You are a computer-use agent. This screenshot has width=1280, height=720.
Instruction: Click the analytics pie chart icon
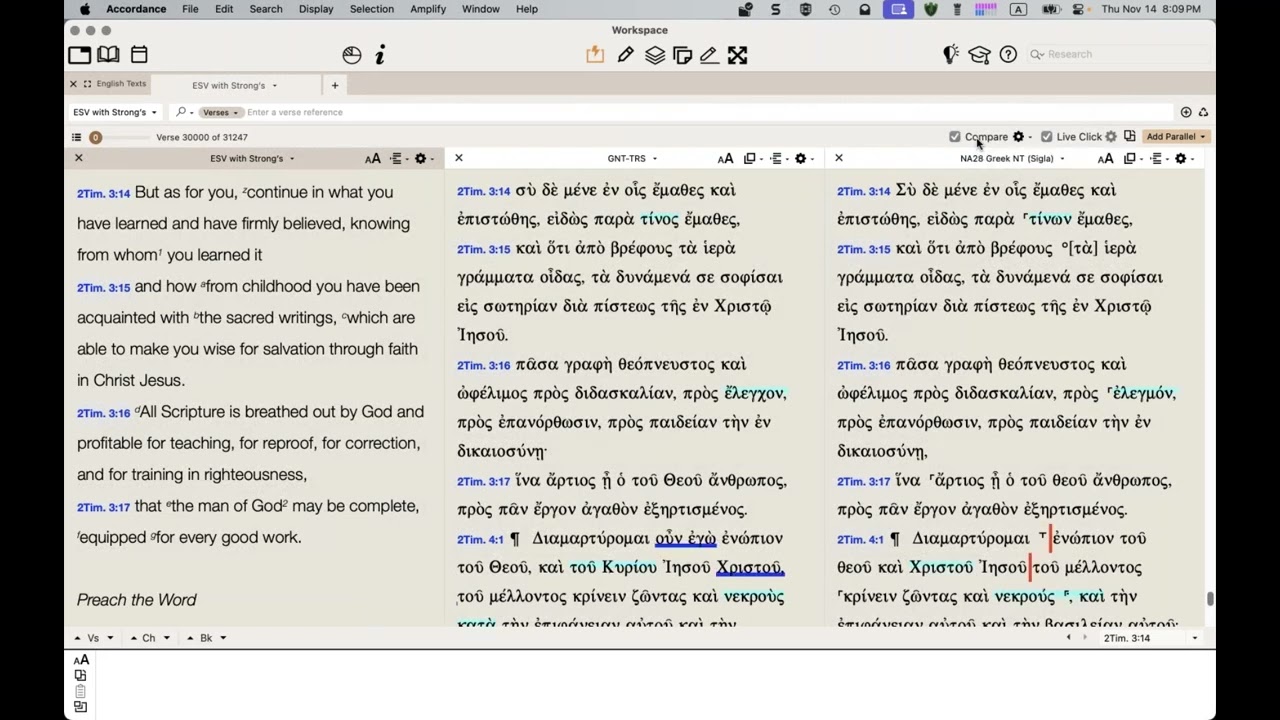coord(351,56)
